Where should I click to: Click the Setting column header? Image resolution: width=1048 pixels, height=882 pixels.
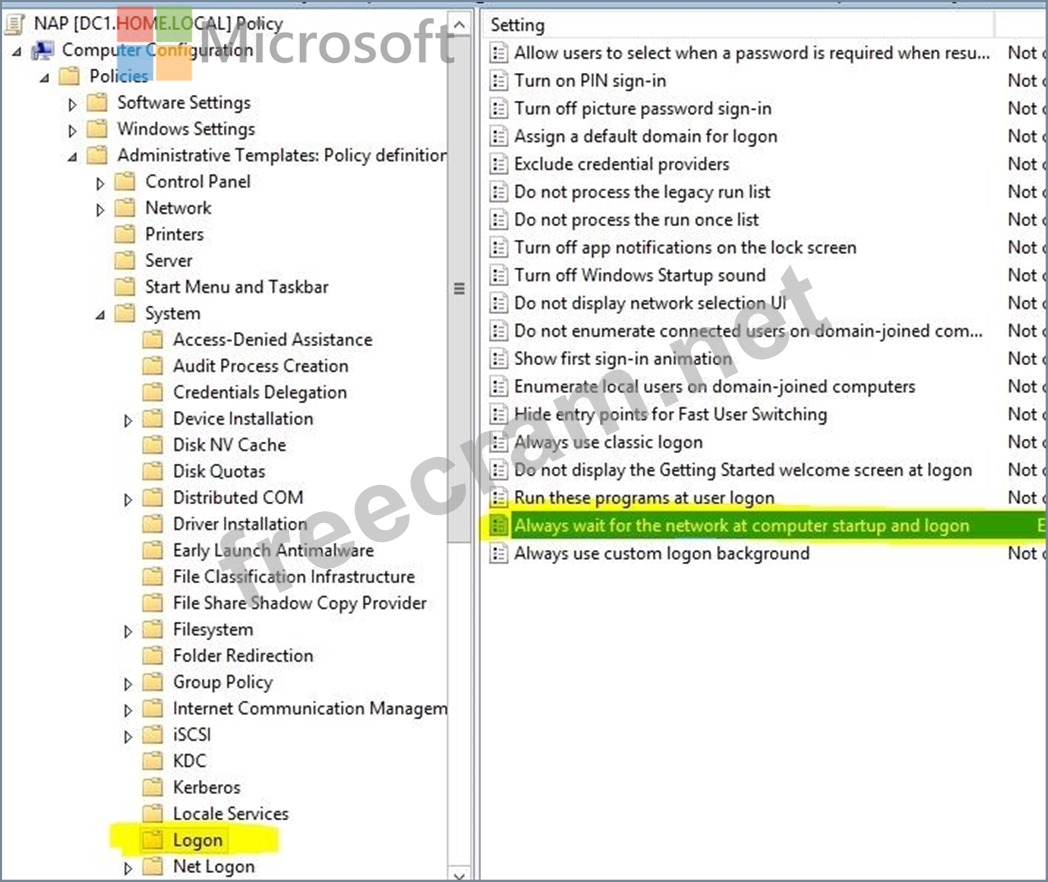click(737, 25)
